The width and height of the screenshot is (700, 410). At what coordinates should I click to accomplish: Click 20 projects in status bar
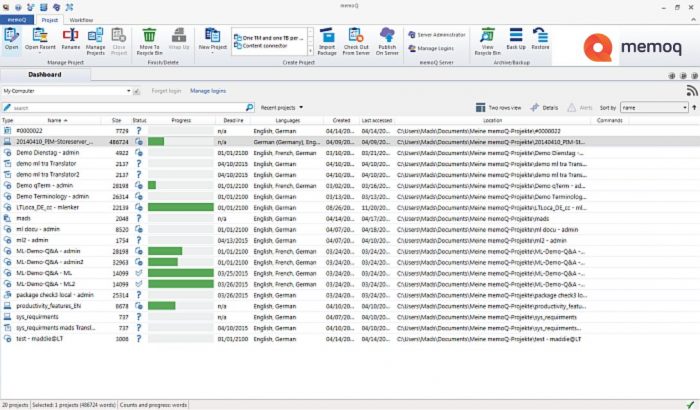[x=15, y=405]
